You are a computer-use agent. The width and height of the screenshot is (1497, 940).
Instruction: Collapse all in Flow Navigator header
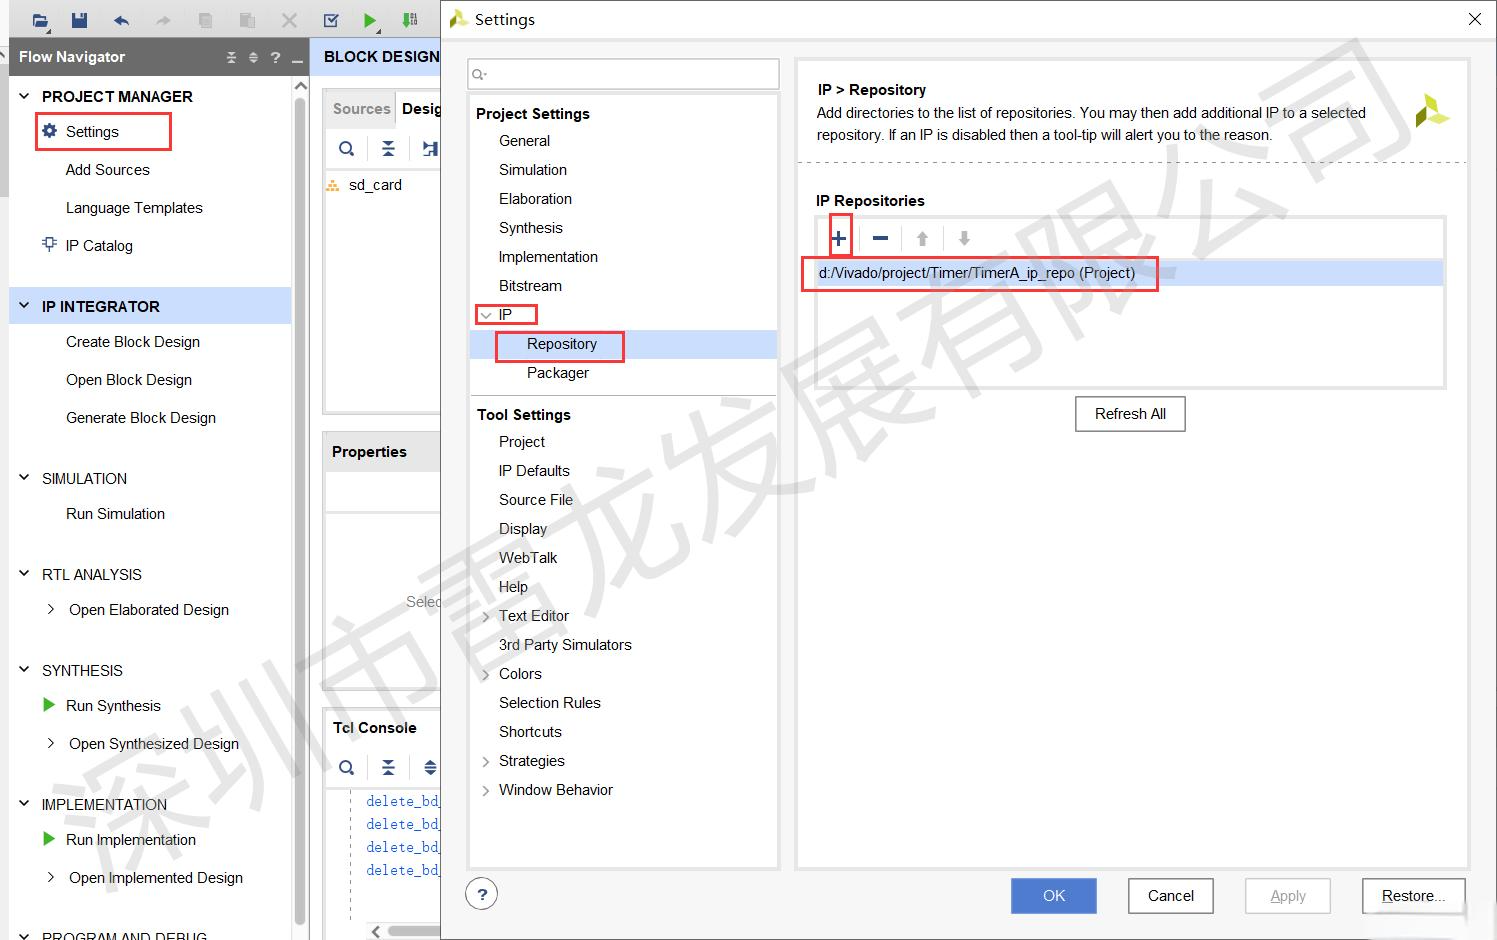[x=231, y=58]
